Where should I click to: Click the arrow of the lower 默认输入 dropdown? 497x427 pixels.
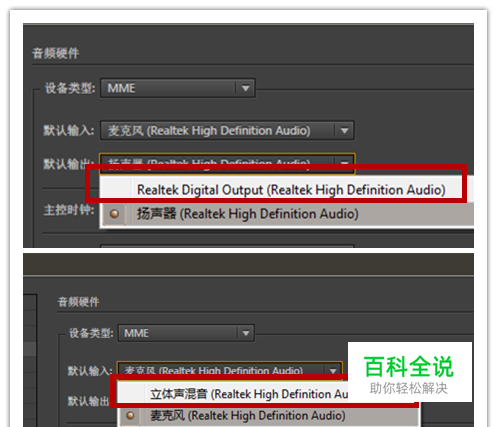coord(333,370)
